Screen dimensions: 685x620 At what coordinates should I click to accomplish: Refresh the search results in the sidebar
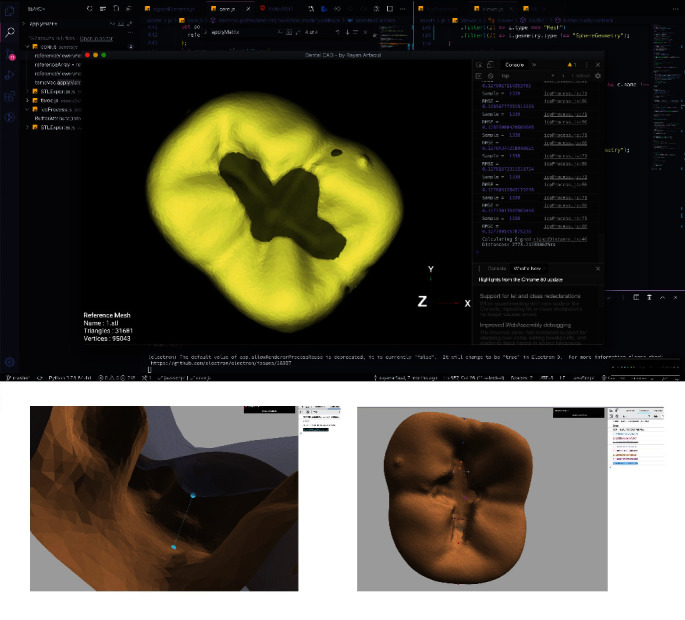click(x=89, y=9)
